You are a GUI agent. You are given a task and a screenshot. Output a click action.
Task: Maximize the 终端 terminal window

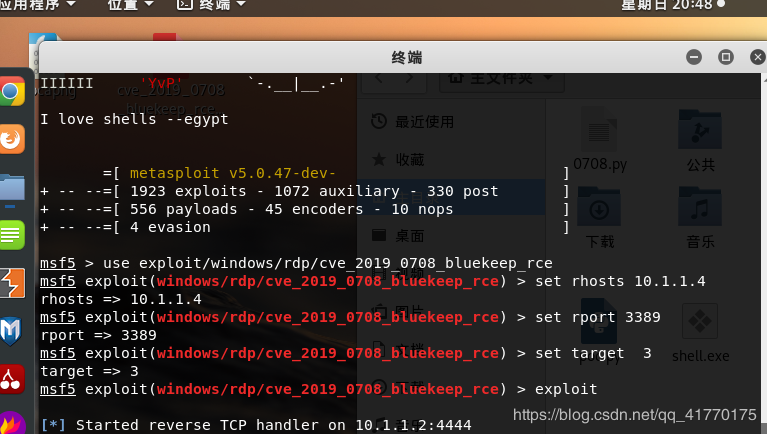coord(725,57)
